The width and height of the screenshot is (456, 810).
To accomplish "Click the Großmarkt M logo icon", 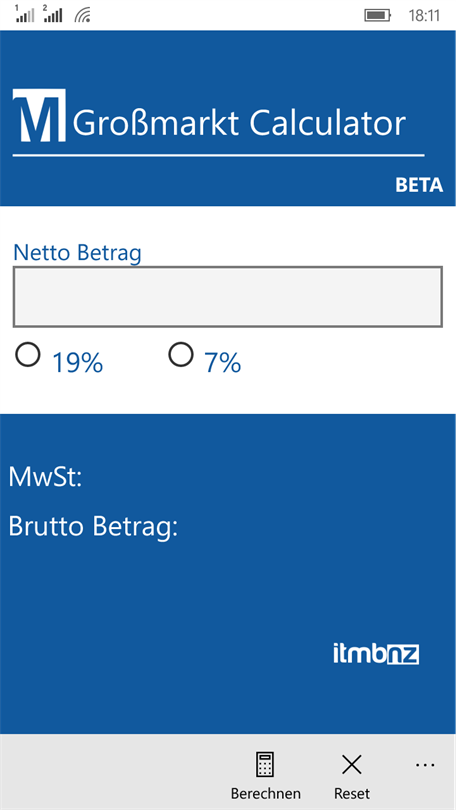I will [39, 115].
